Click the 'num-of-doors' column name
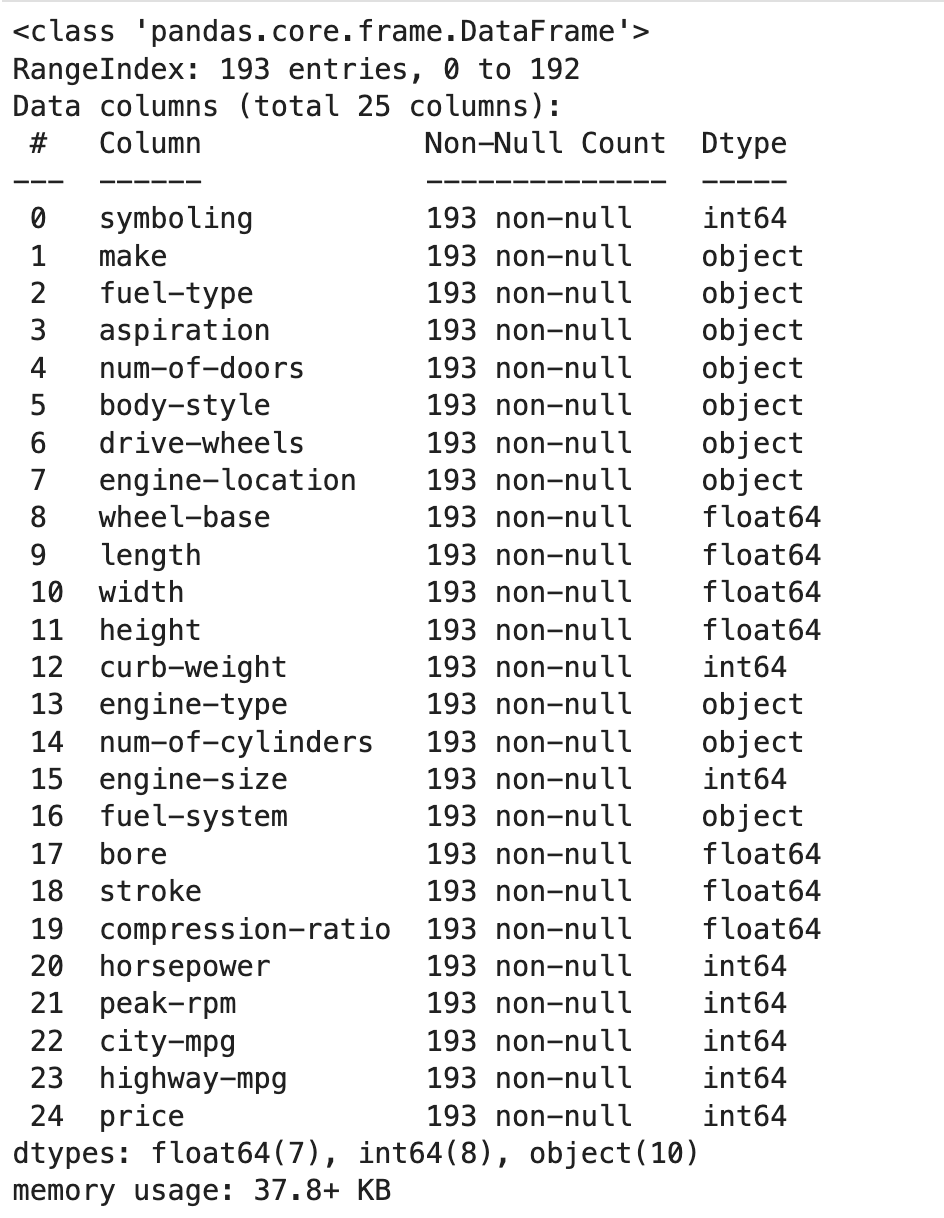Image resolution: width=944 pixels, height=1218 pixels. click(x=200, y=369)
